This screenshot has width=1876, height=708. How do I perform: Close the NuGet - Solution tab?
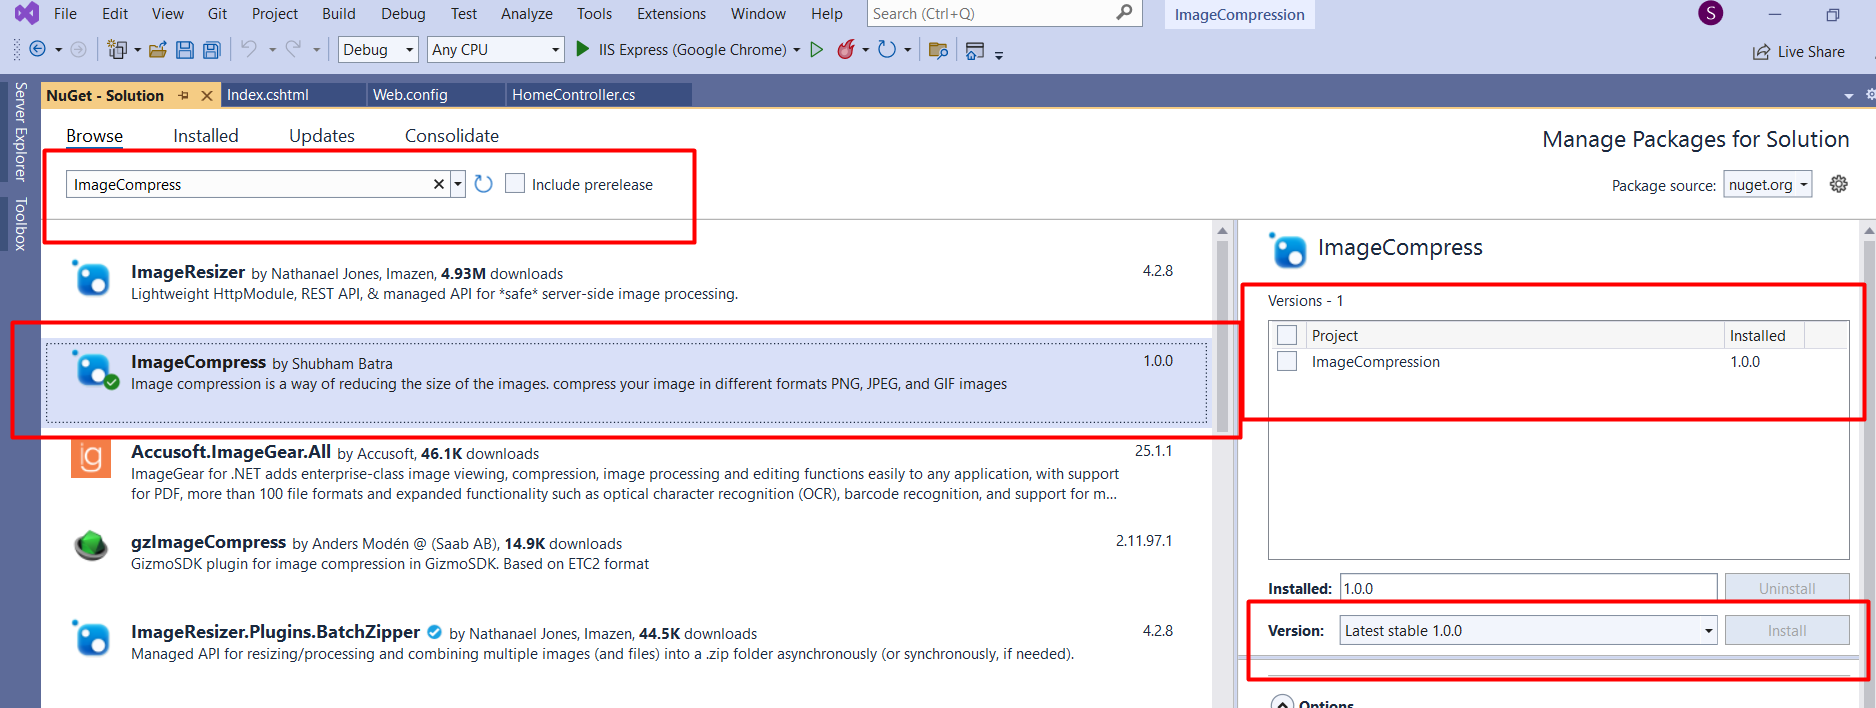point(207,95)
